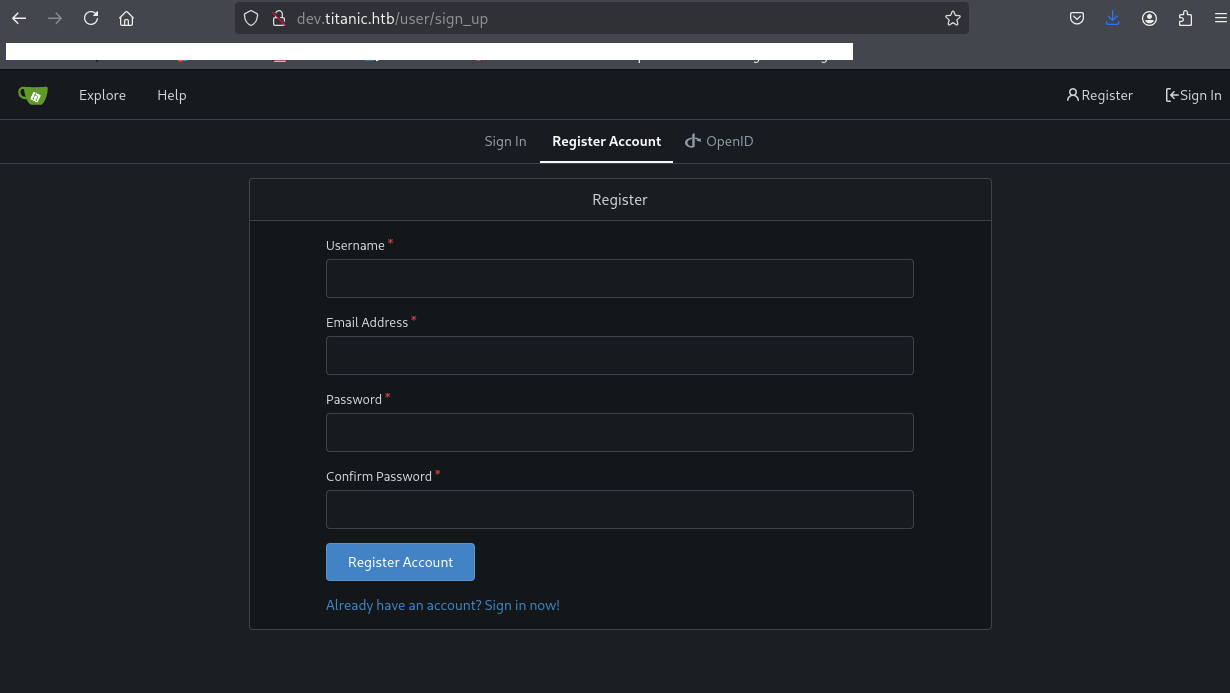Open the Save to Pocket icon
Image resolution: width=1230 pixels, height=693 pixels.
[x=1077, y=18]
